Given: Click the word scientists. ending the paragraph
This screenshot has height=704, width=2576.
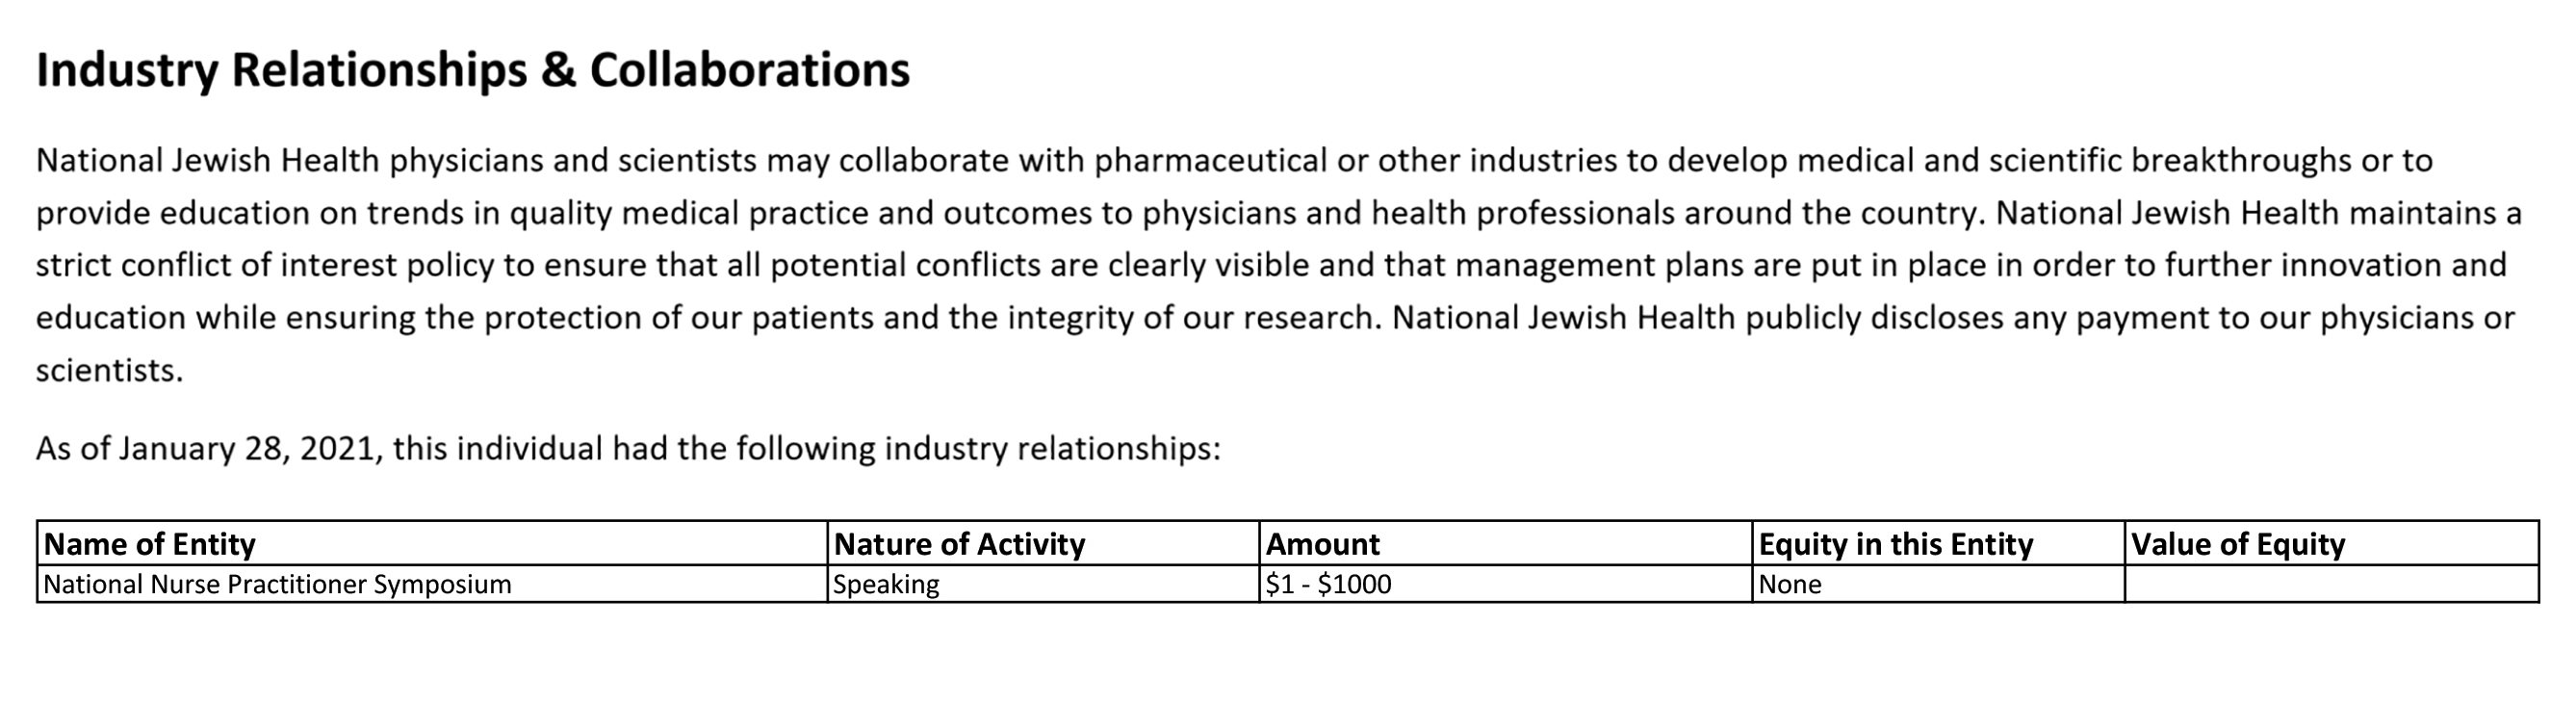Looking at the screenshot, I should 110,371.
